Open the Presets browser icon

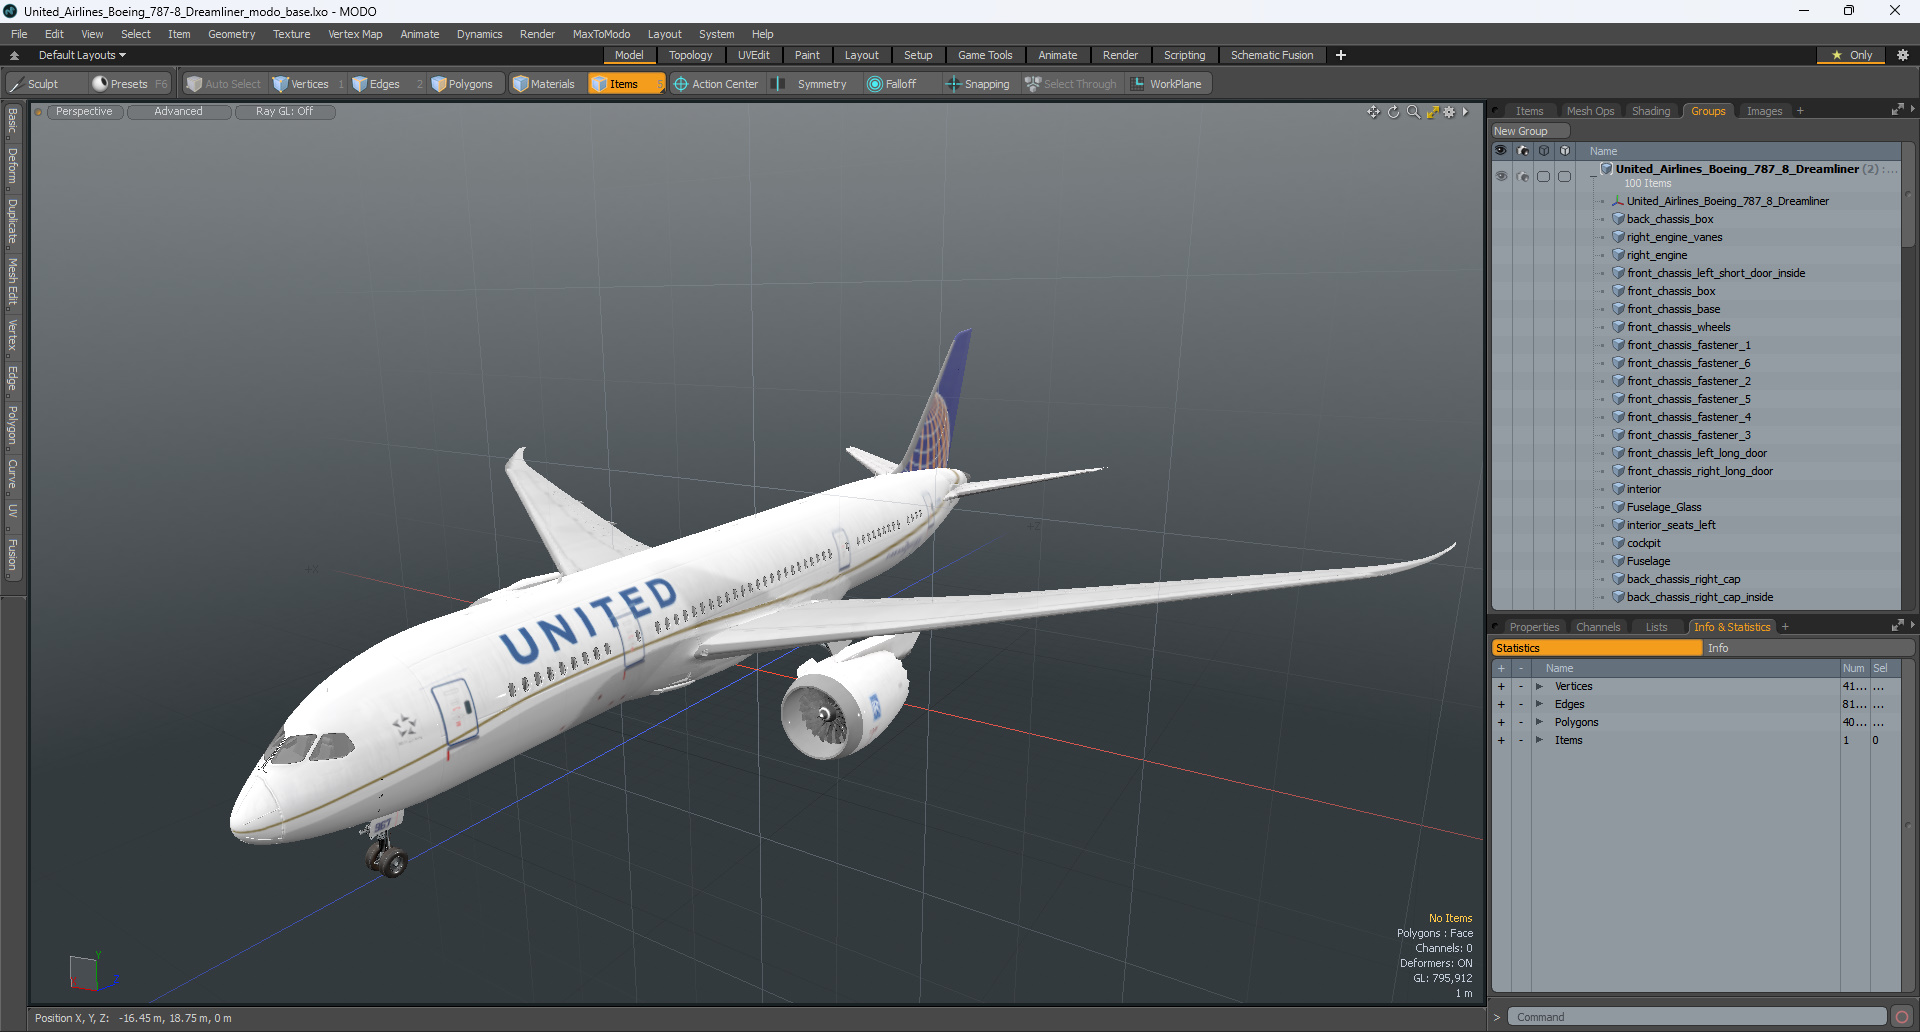tap(100, 84)
